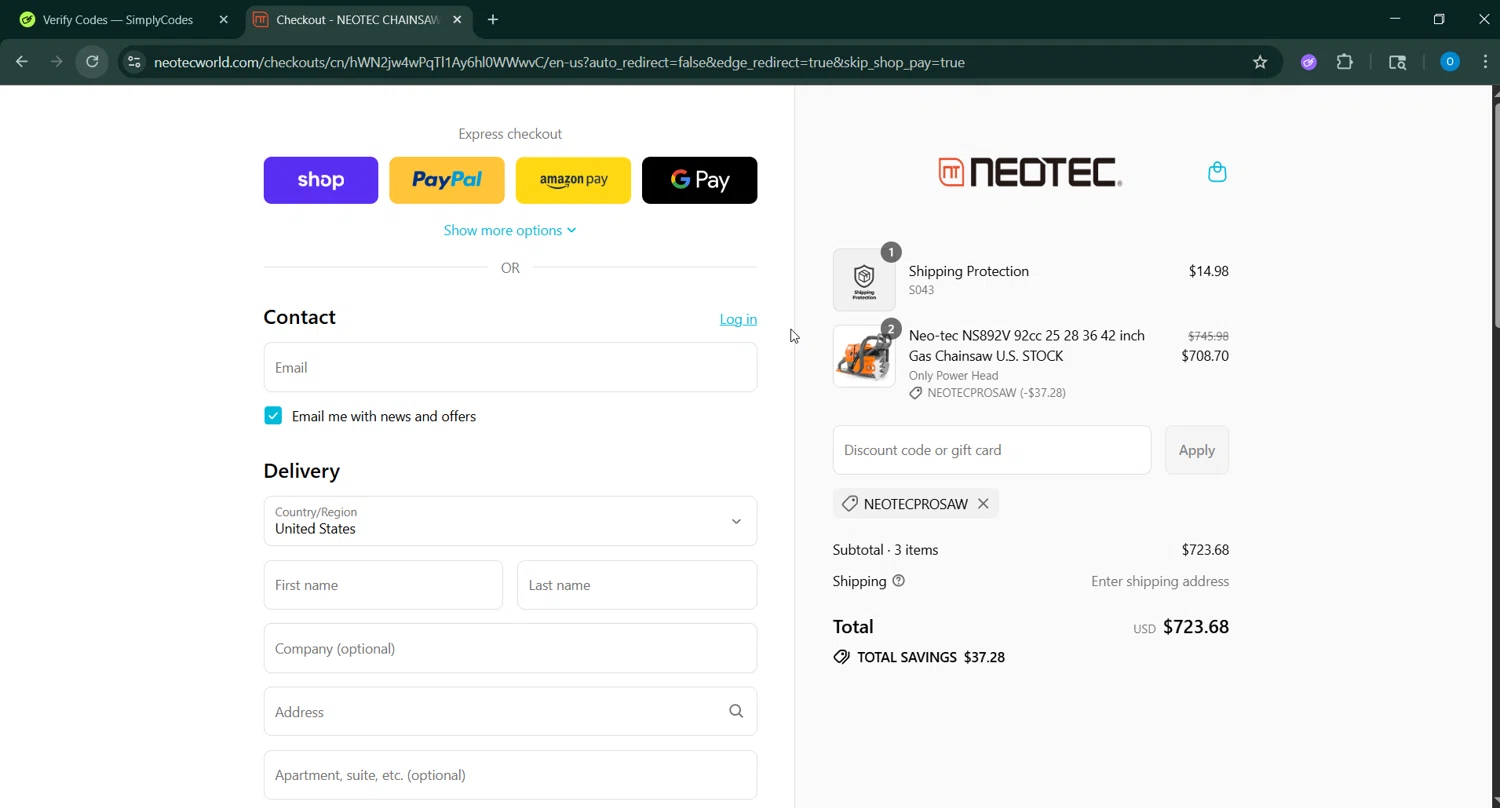Reload the checkout page
Image resolution: width=1500 pixels, height=808 pixels.
coord(92,62)
